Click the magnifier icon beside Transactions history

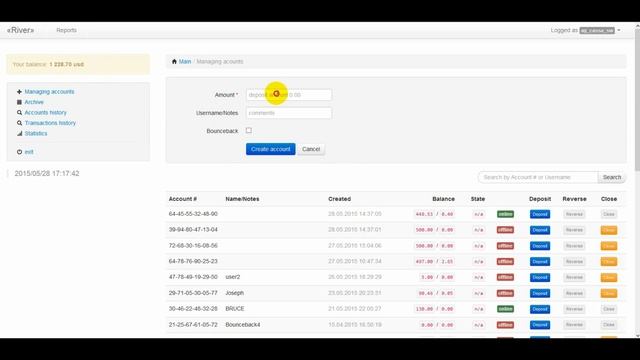pos(19,123)
